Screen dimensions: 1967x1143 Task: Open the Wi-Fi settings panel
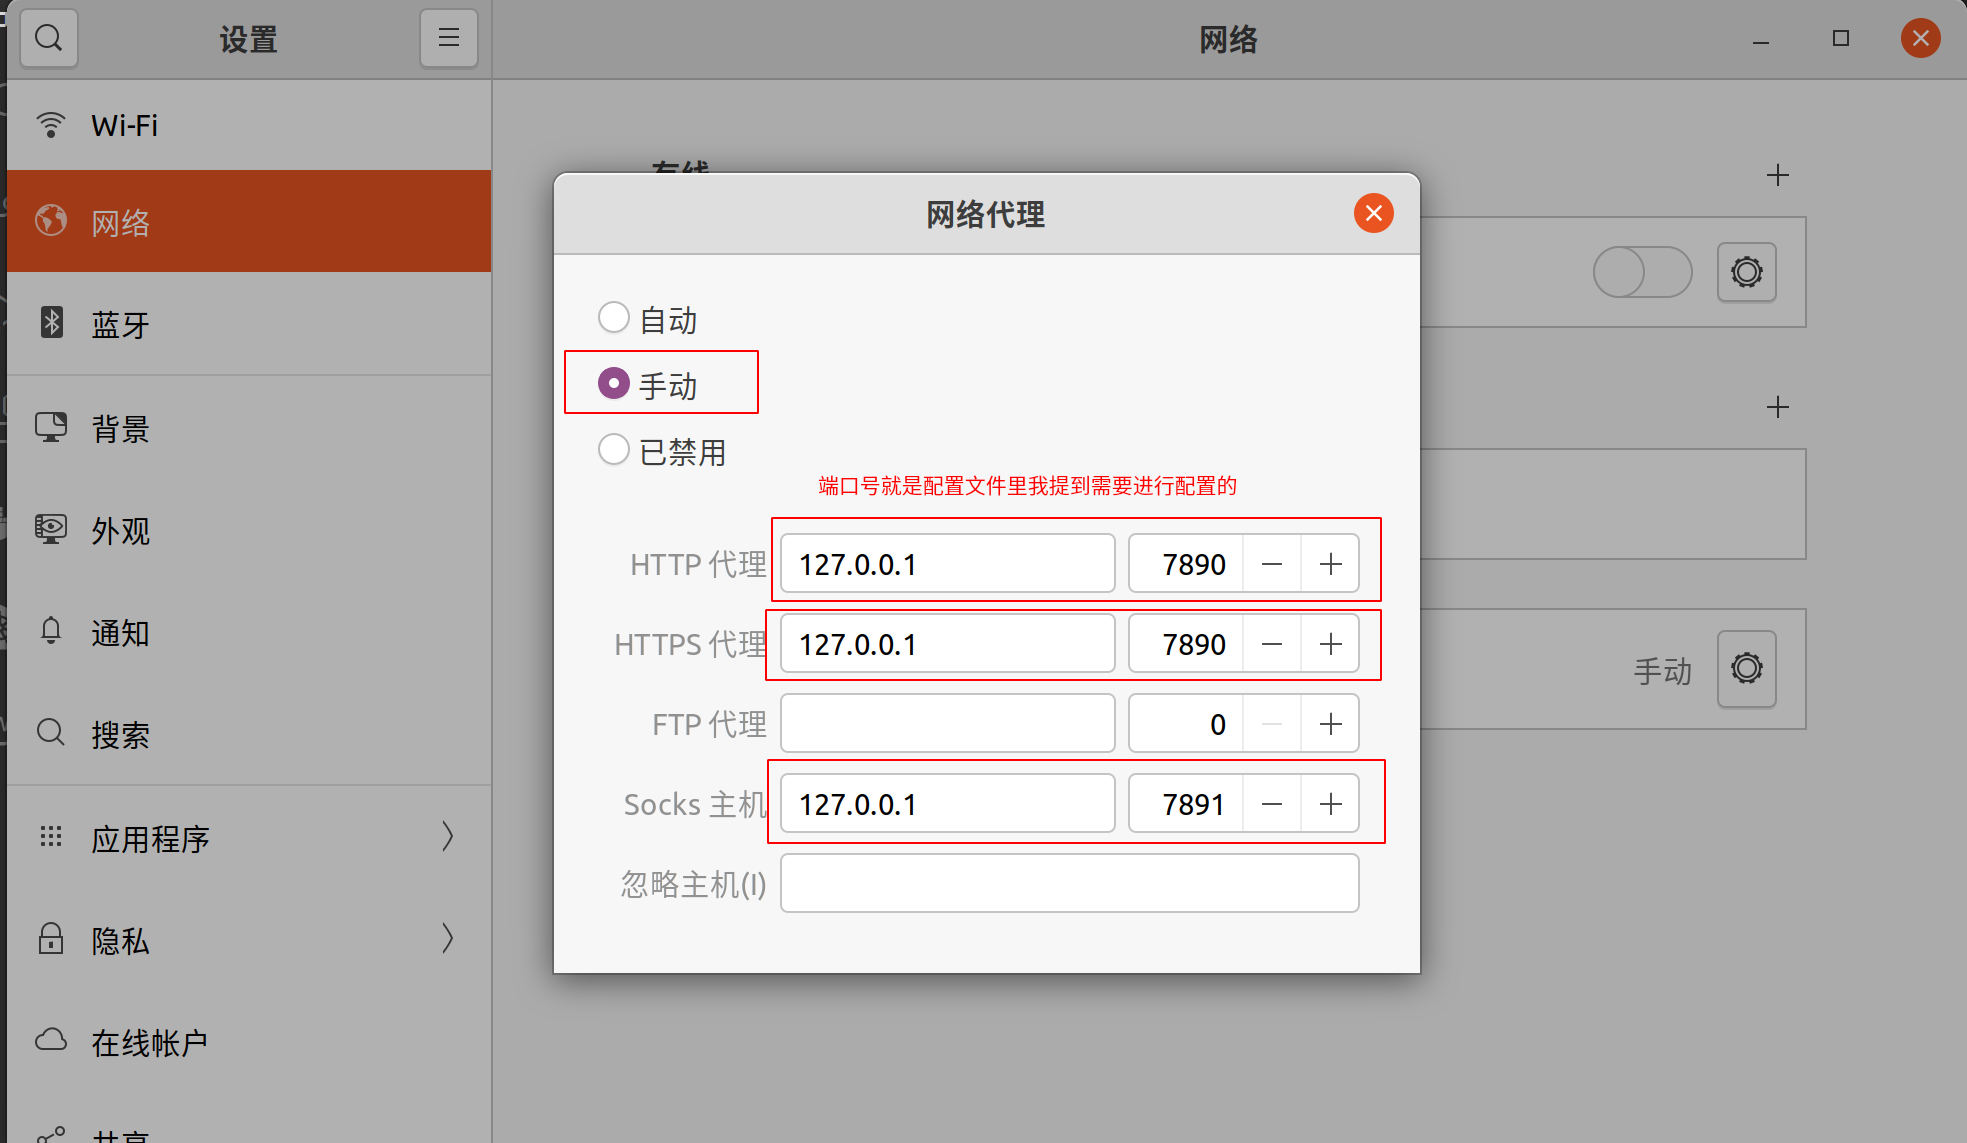pos(248,125)
